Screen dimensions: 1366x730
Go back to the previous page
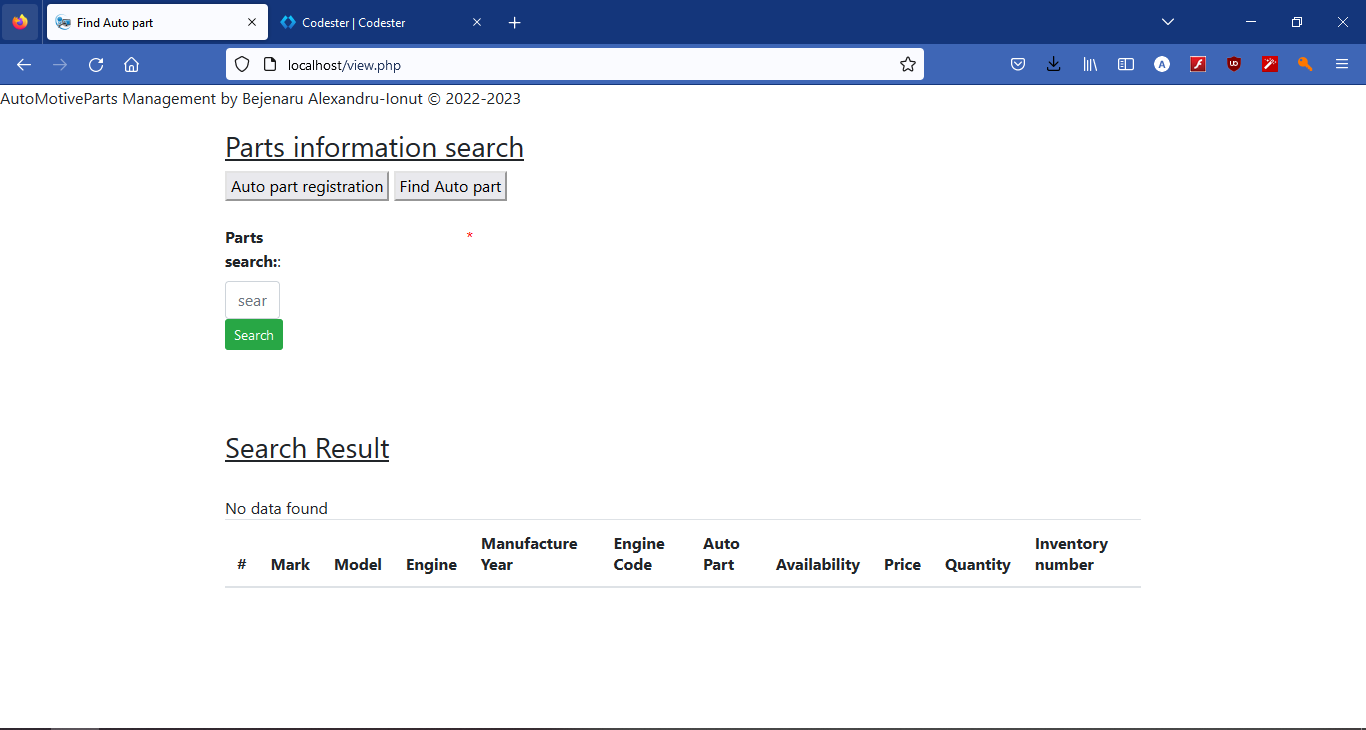[x=24, y=65]
